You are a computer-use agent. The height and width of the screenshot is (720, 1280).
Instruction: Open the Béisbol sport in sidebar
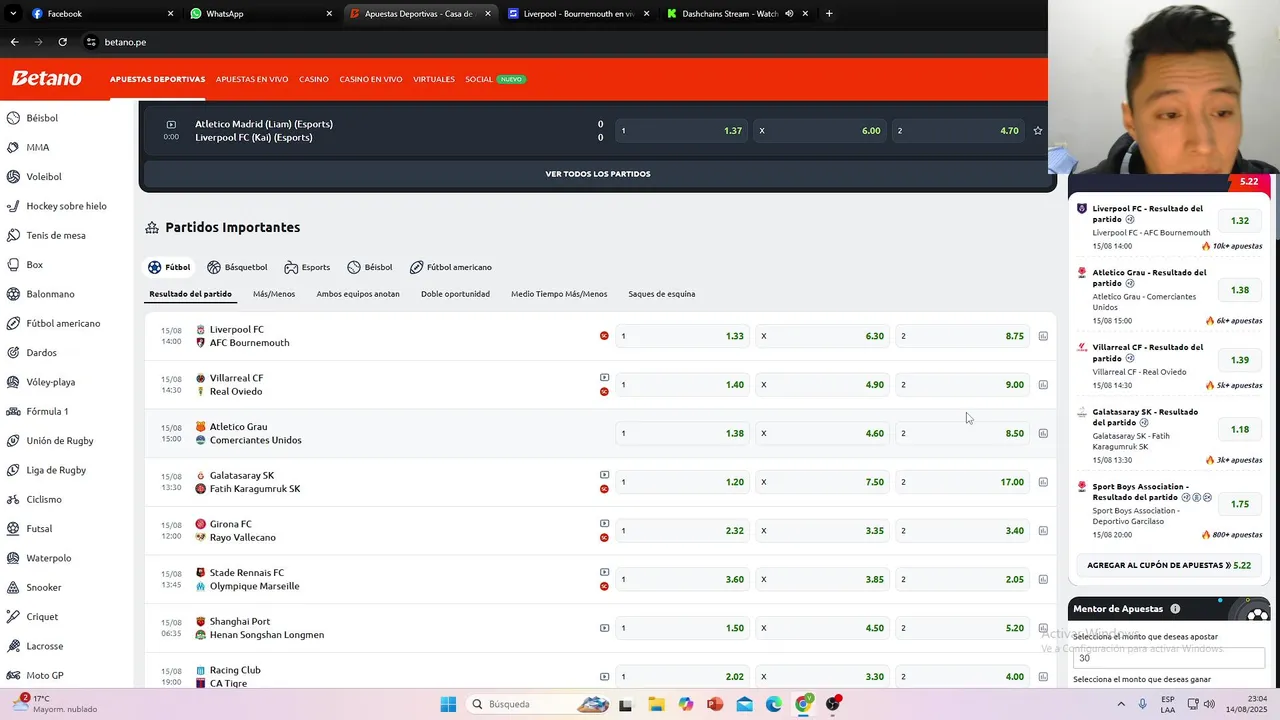point(42,118)
